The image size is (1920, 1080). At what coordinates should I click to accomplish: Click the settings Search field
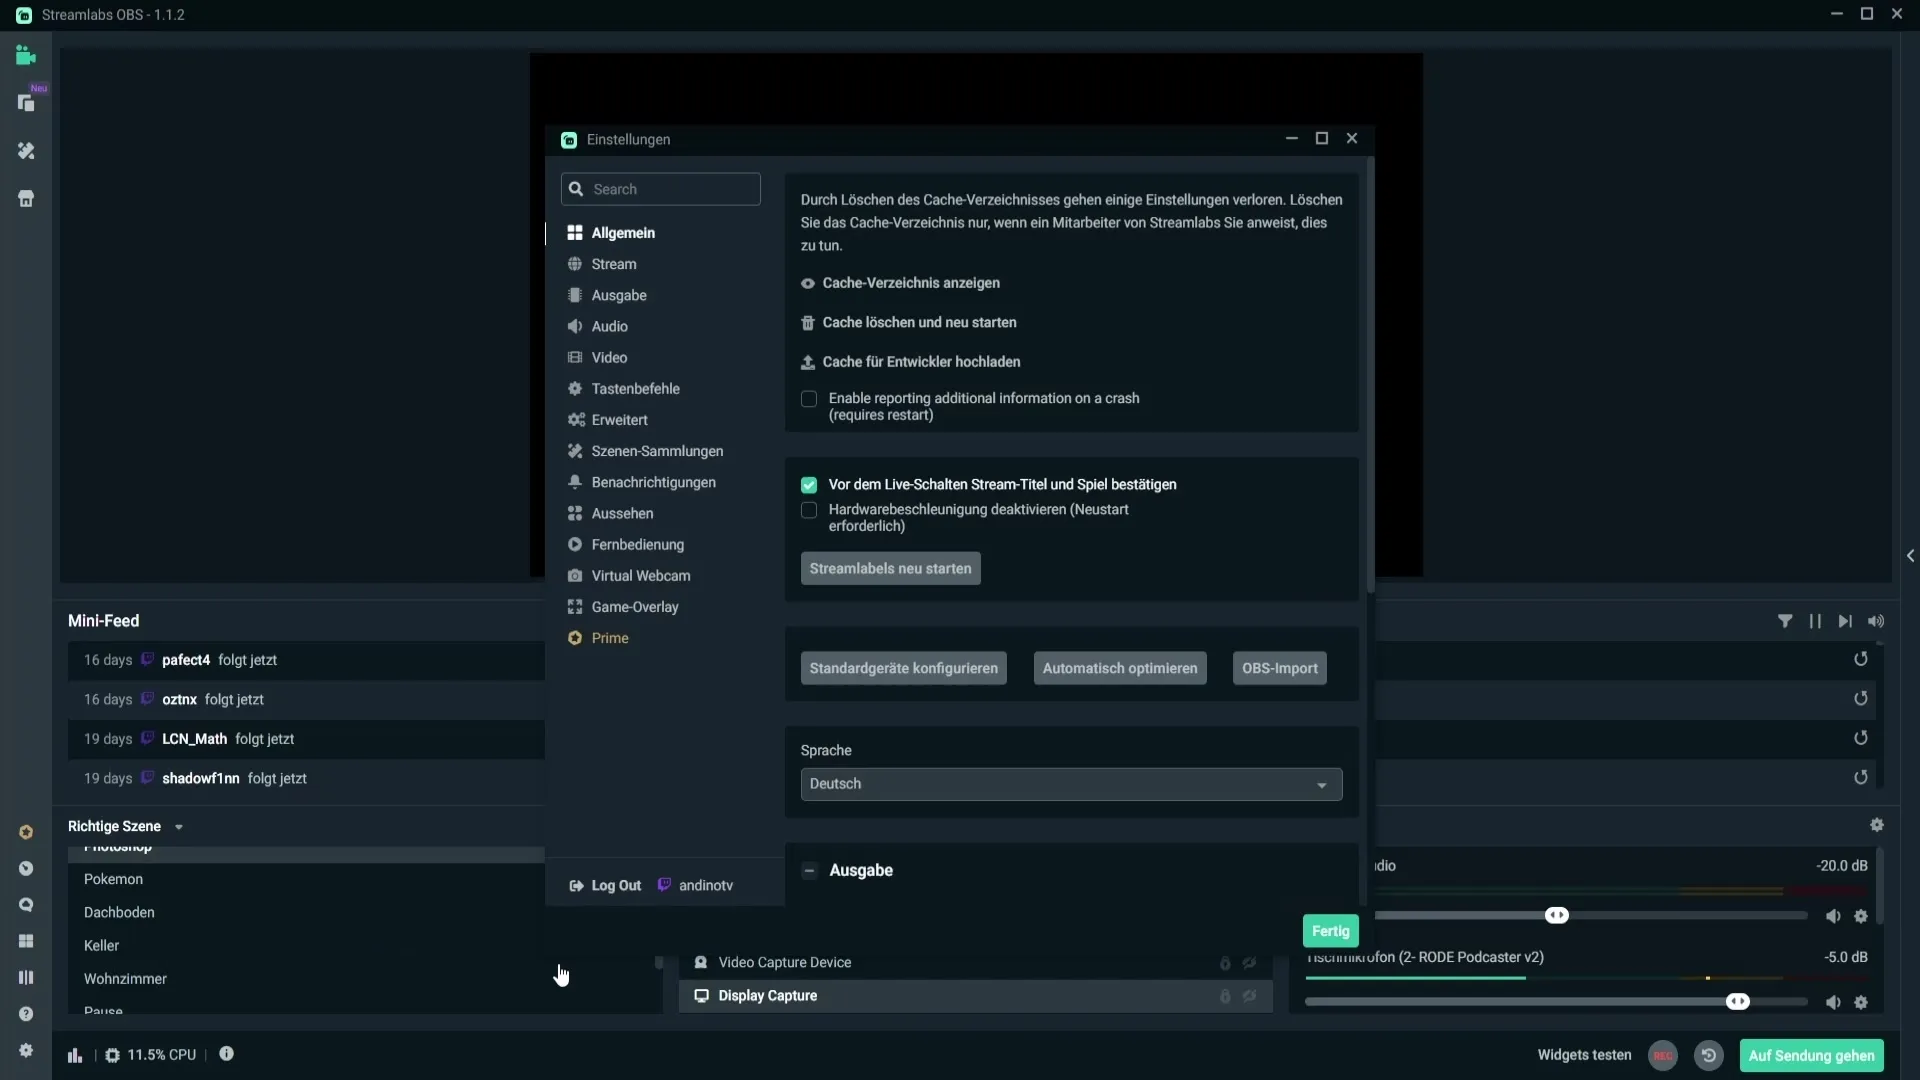(660, 189)
